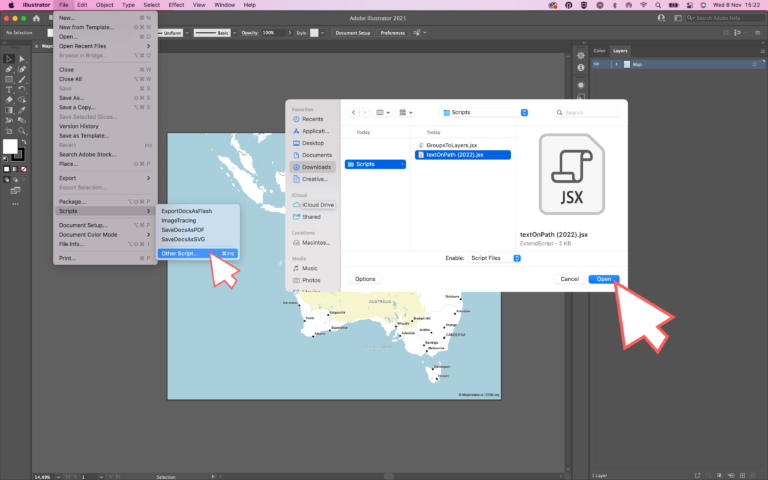Select Downloads in dialog sidebar

(312, 167)
